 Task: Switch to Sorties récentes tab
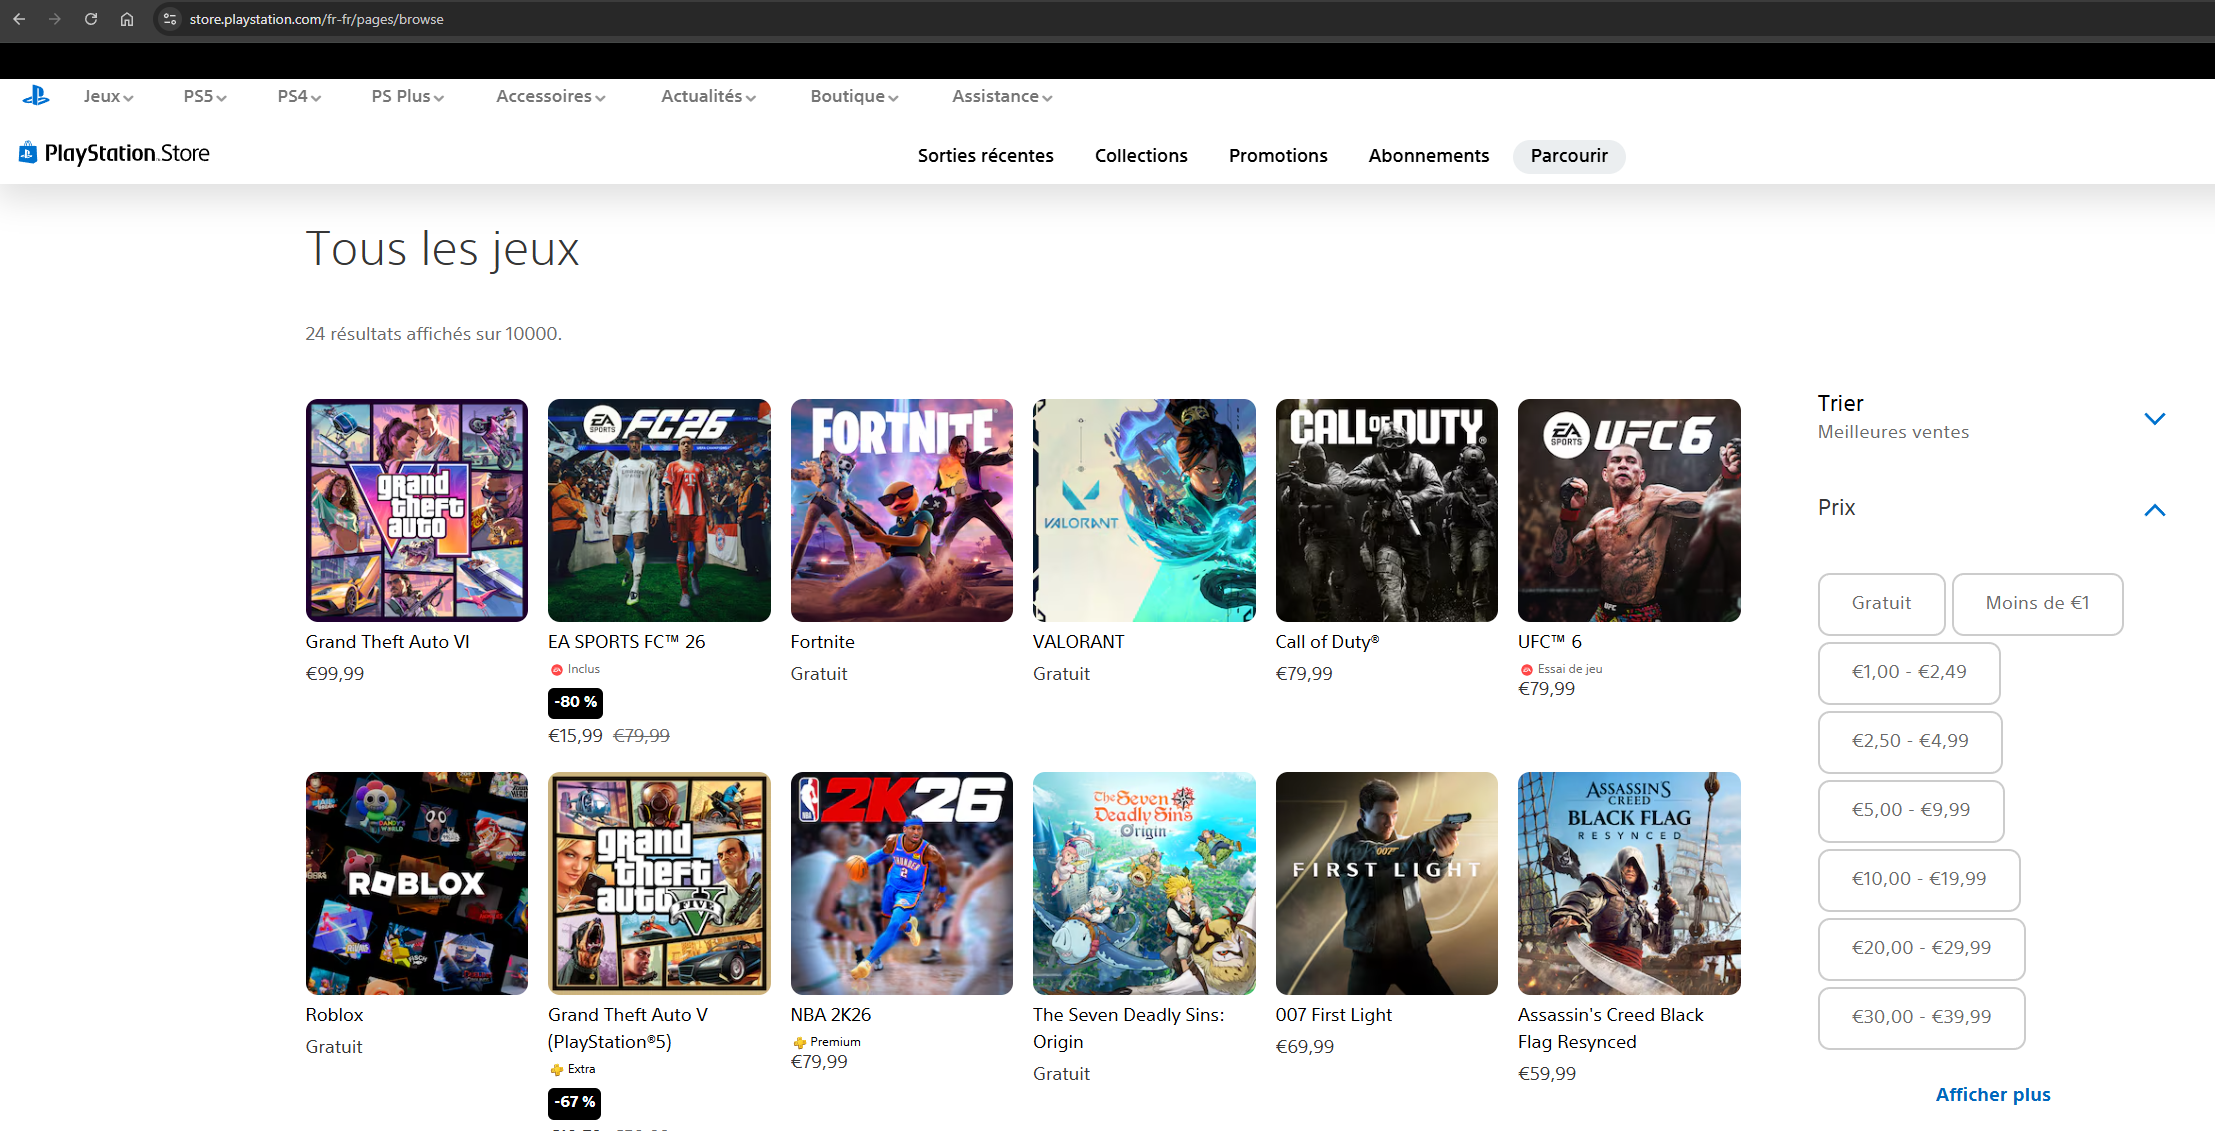point(986,156)
